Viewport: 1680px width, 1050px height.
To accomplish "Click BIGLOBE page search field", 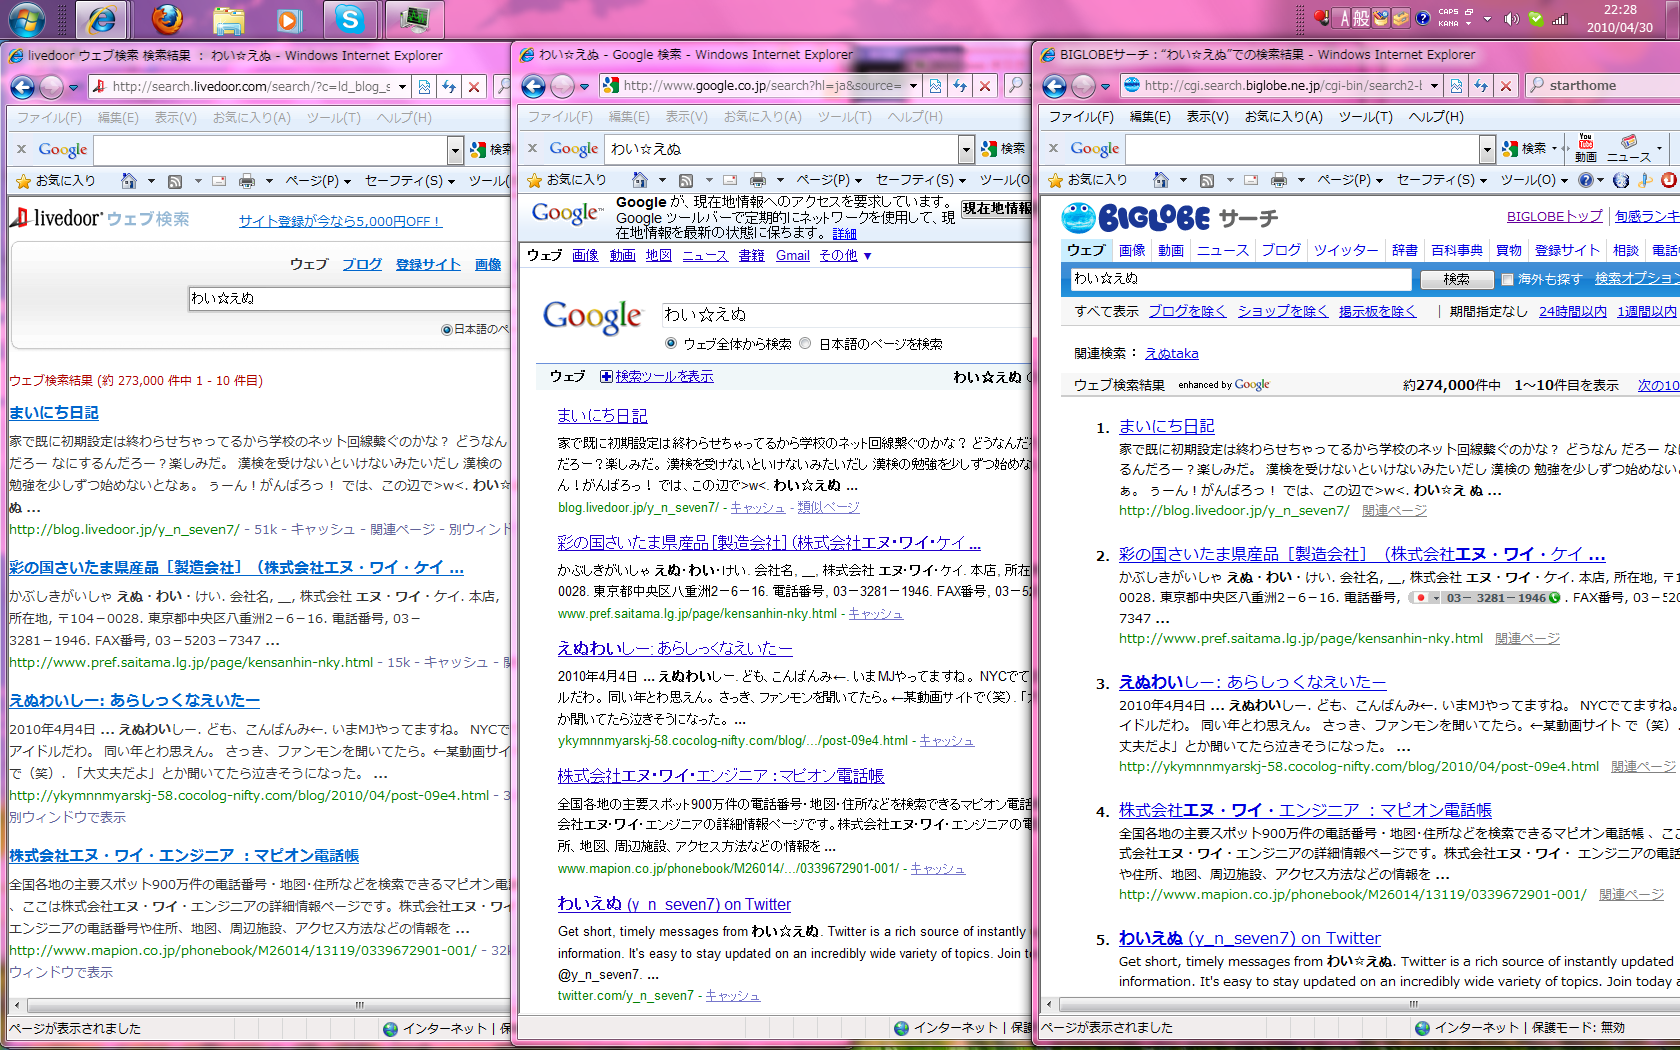I will click(x=1240, y=279).
